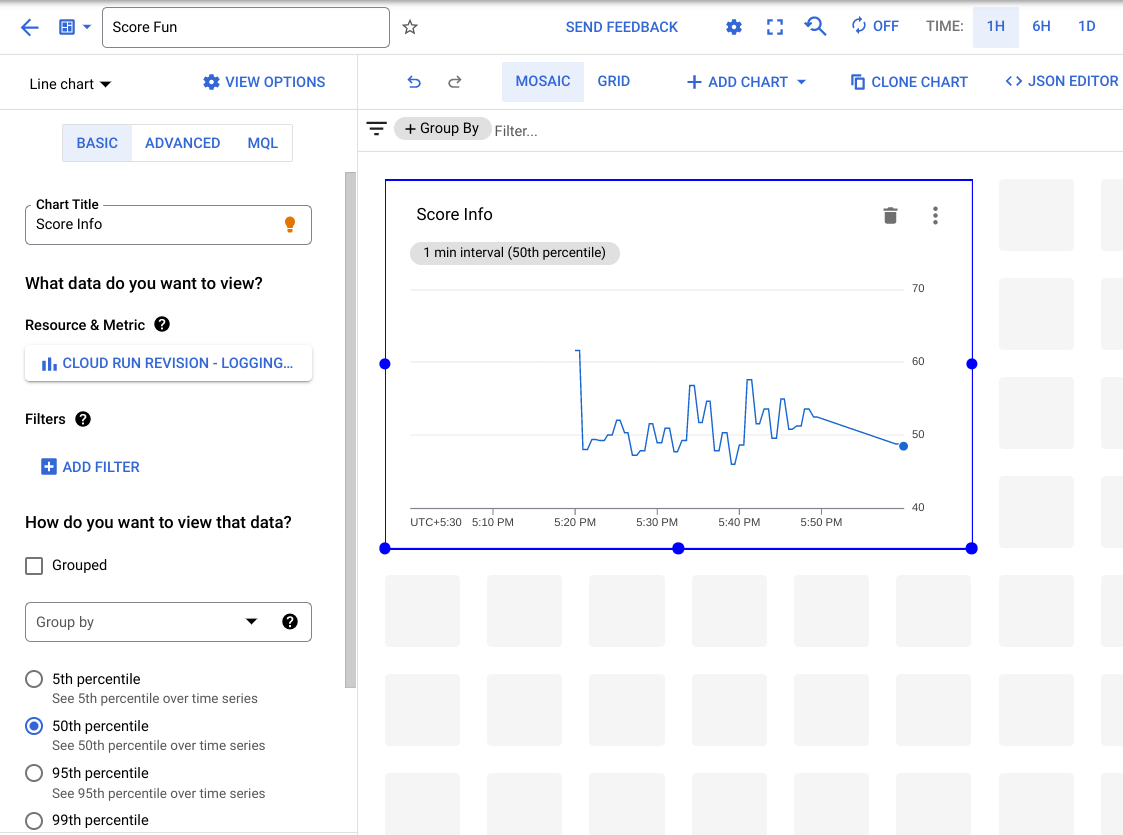The width and height of the screenshot is (1123, 835).
Task: Click the left panel vertical scrollbar
Action: 350,430
